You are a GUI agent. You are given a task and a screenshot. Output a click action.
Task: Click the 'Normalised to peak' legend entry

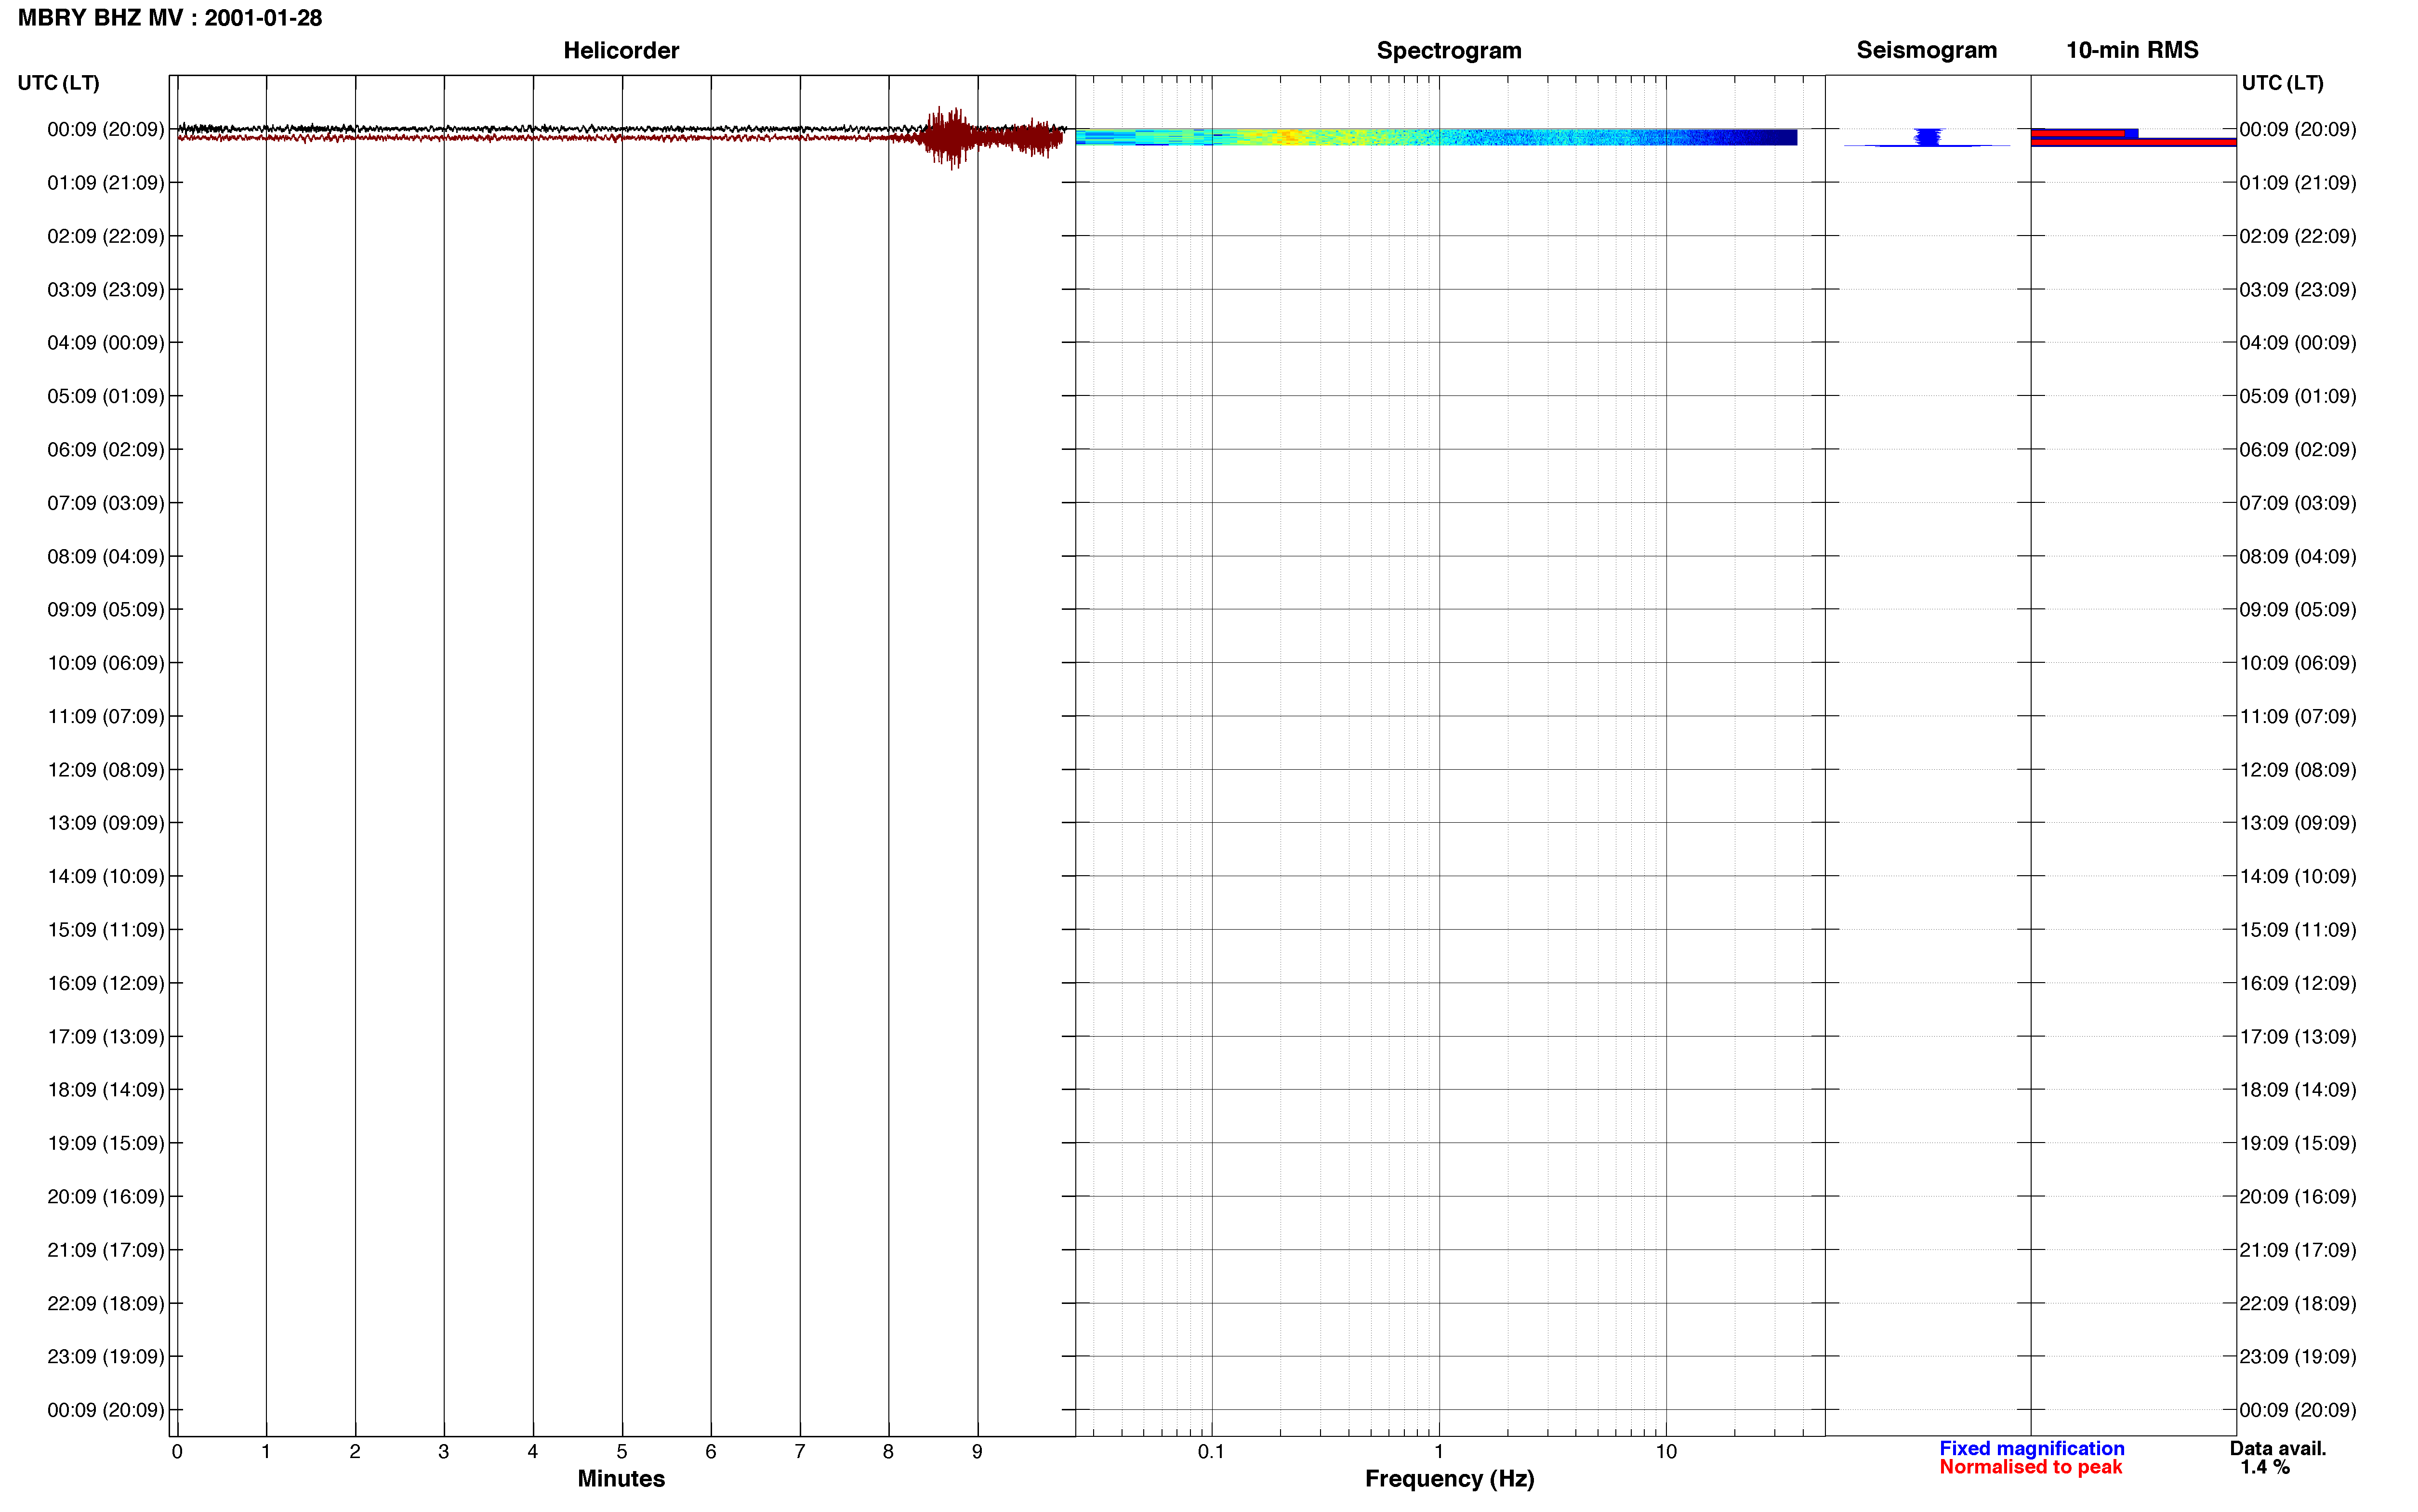point(2030,1467)
